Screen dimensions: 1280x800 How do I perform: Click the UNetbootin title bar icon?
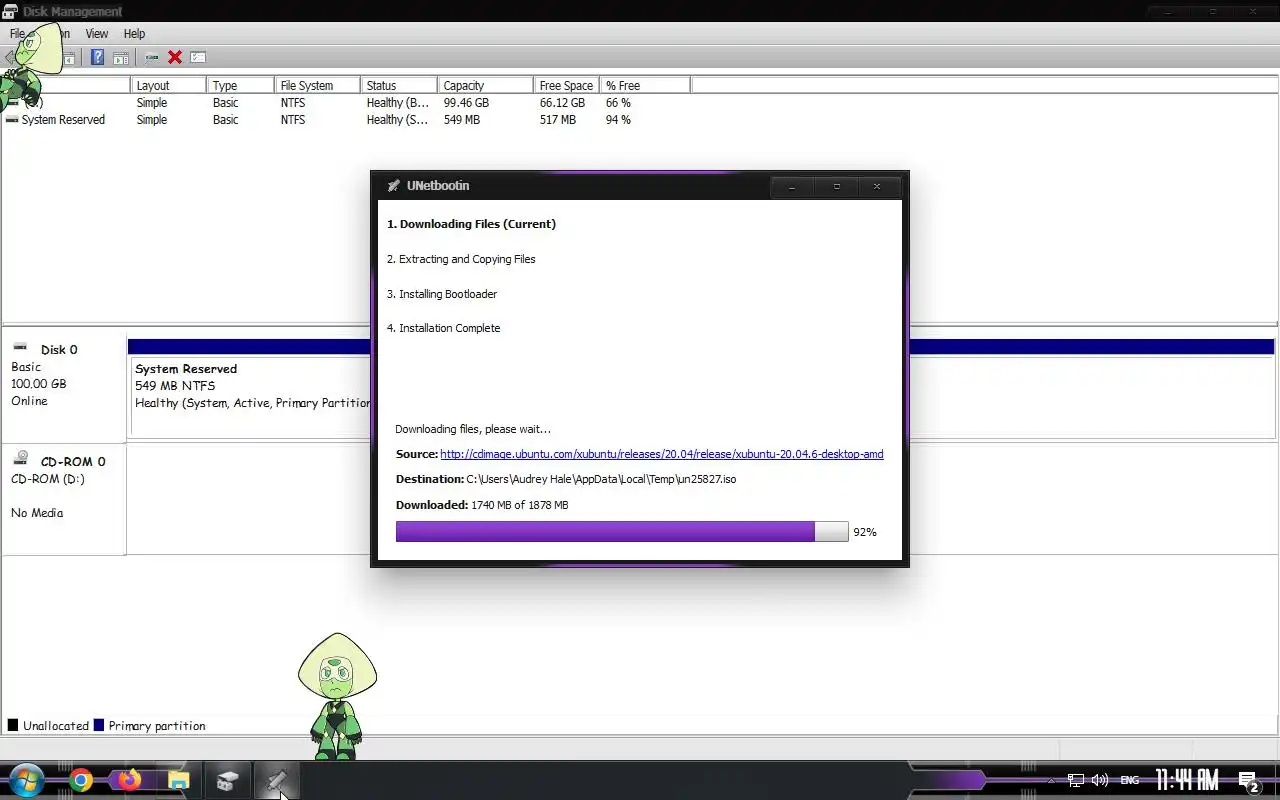[393, 186]
